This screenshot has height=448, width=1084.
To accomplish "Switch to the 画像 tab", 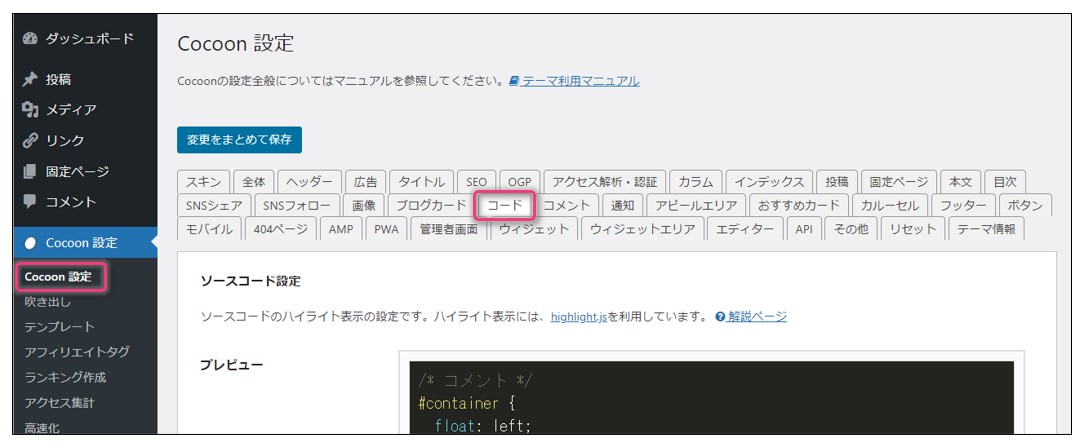I will 364,205.
